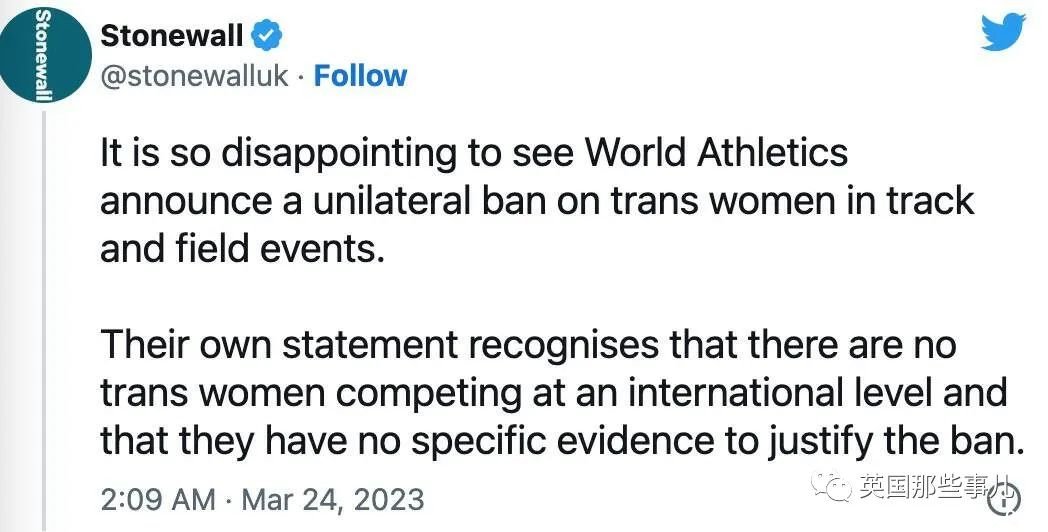Open the Stonewall display name
The width and height of the screenshot is (1048, 532).
[172, 35]
